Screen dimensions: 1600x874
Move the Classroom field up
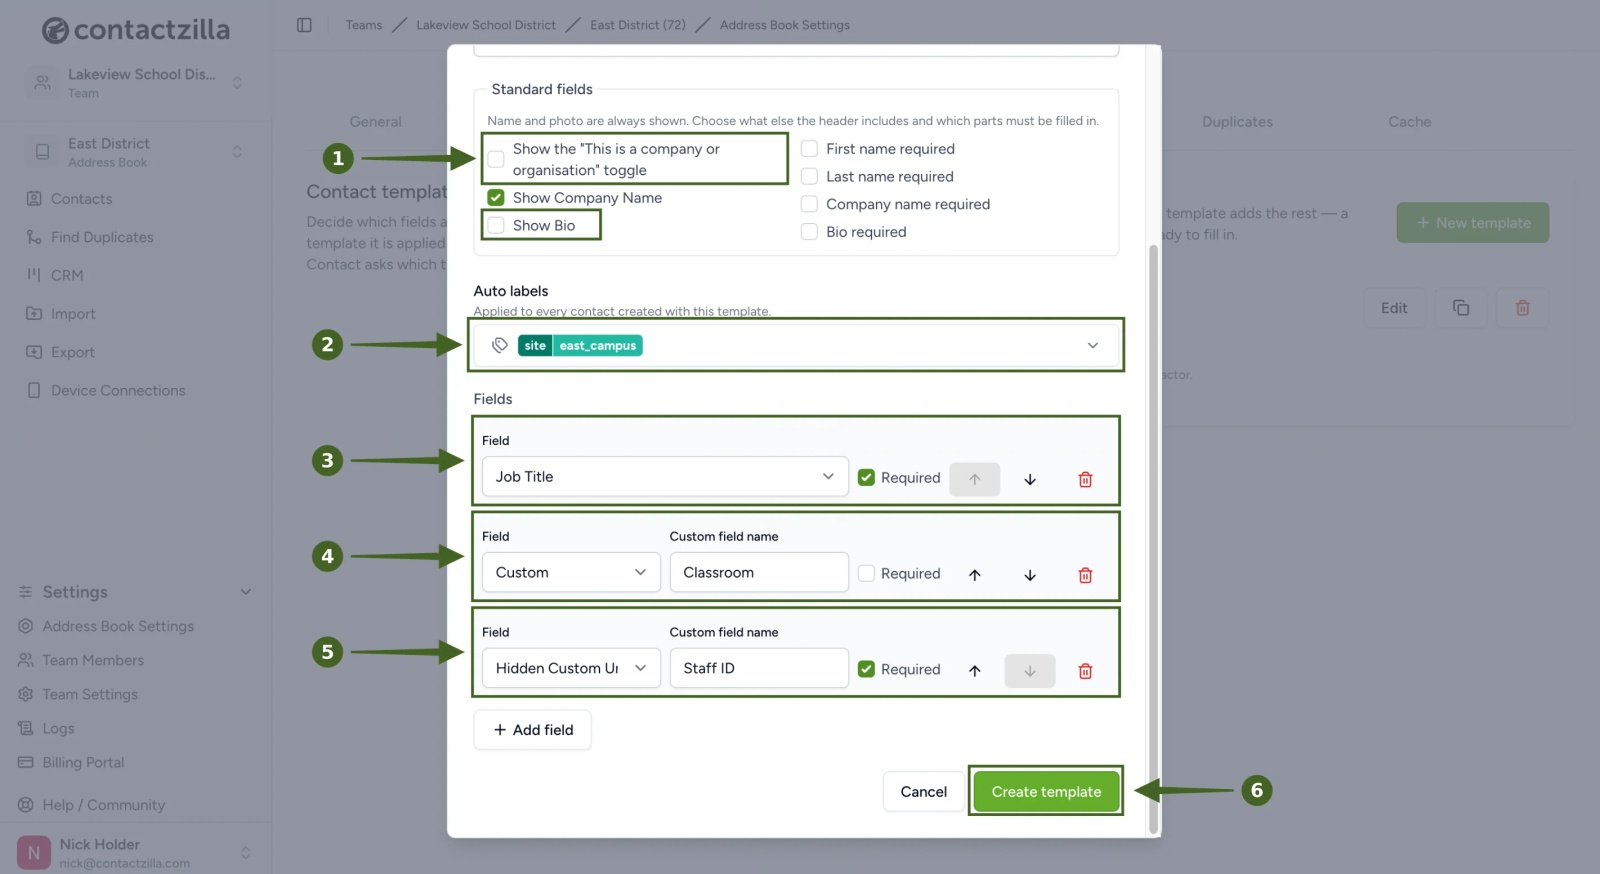point(975,575)
